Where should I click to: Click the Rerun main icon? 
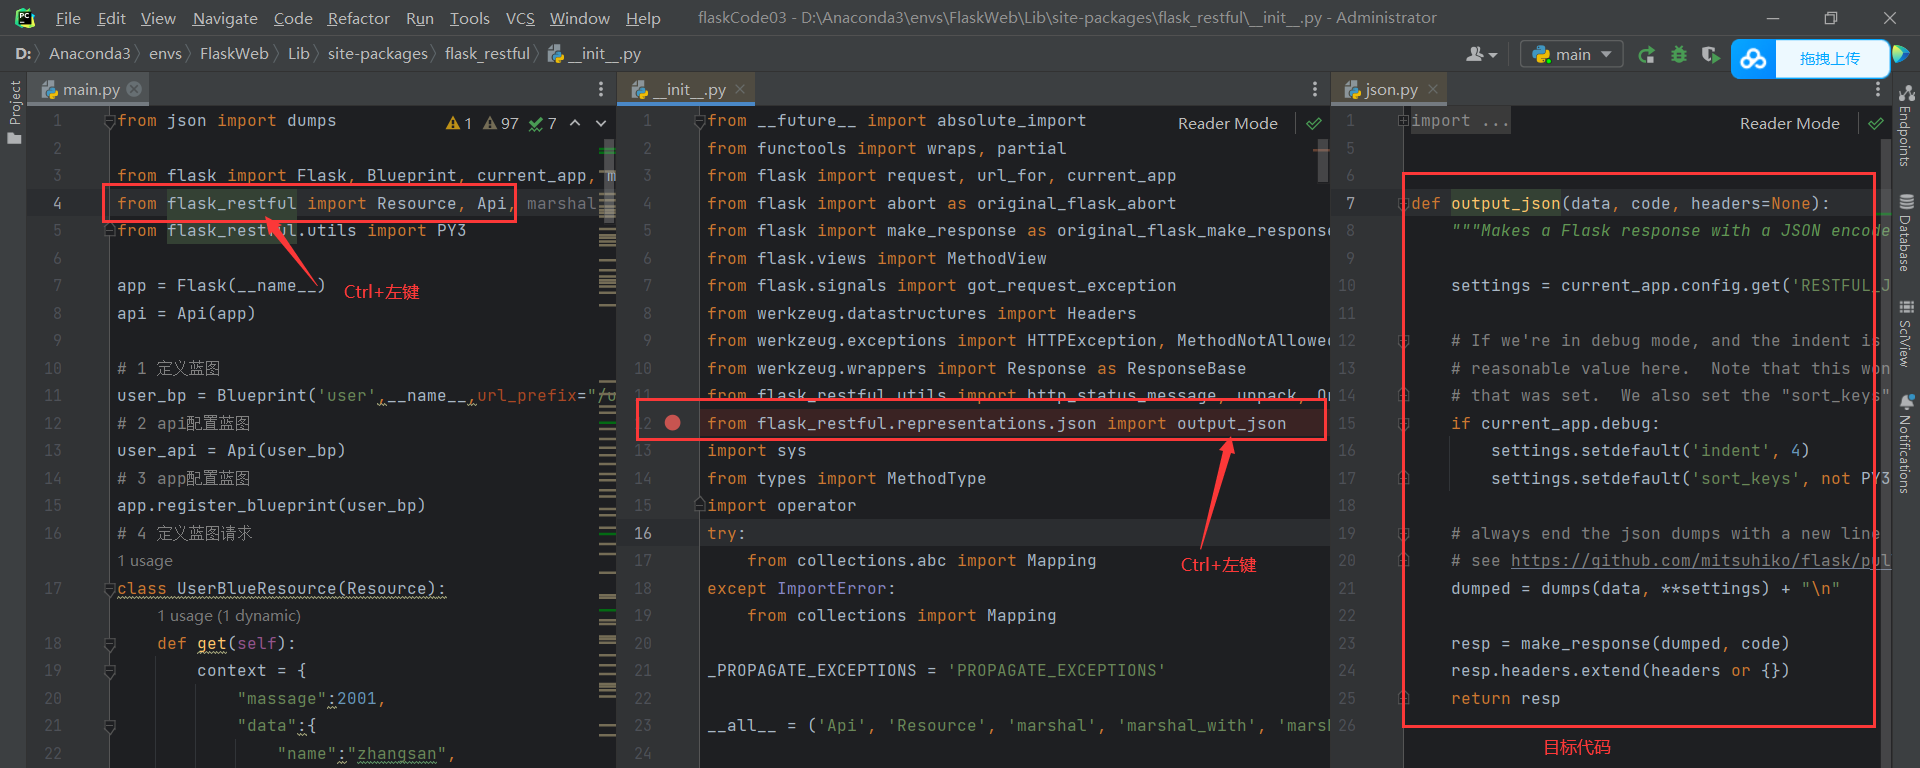point(1646,54)
